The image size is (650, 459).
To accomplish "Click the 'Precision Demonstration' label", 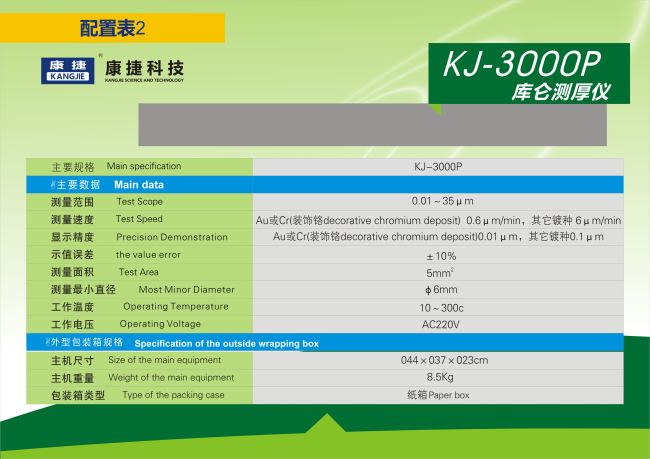I will [172, 237].
